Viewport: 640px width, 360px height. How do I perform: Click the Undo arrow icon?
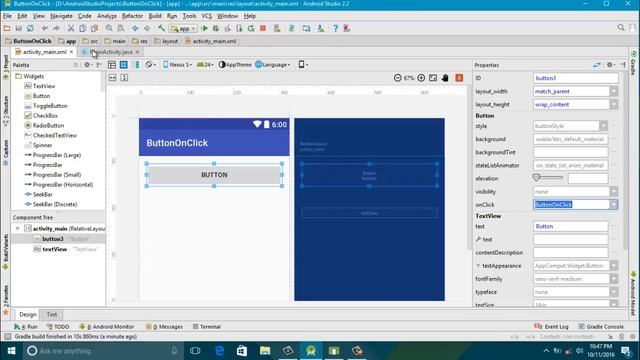tap(45, 28)
